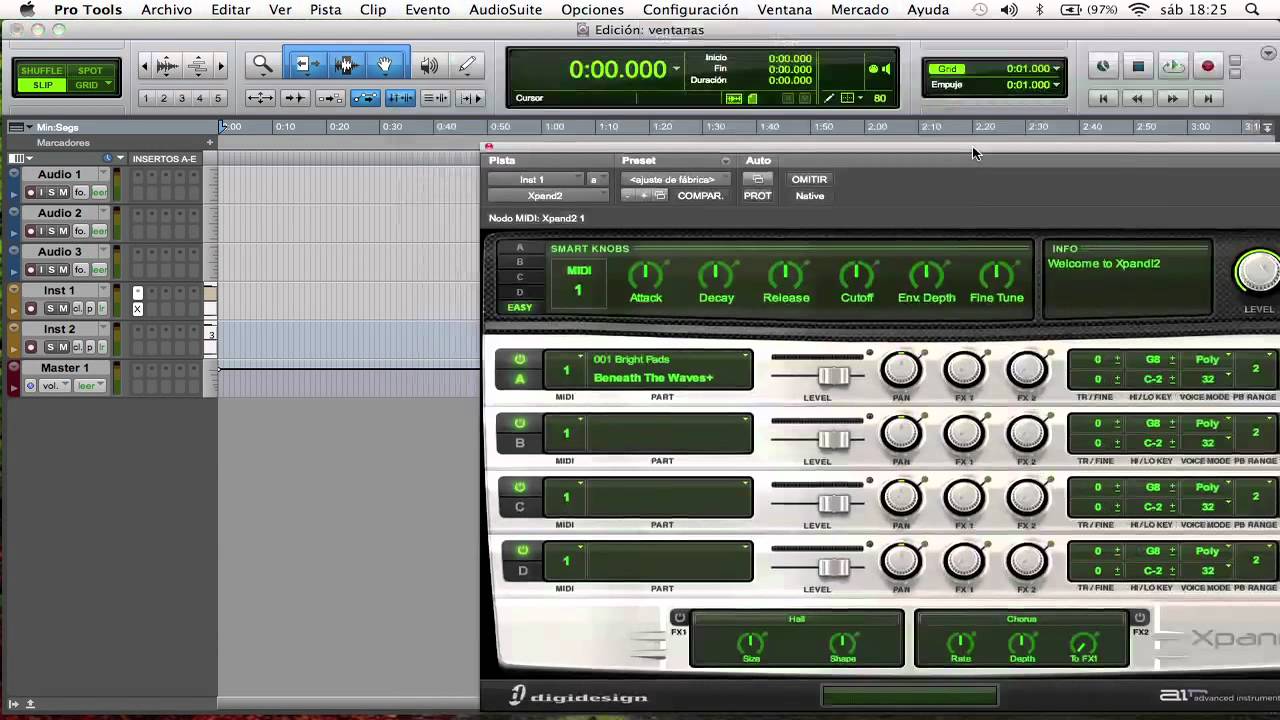This screenshot has height=720, width=1280.
Task: Mute the Inst 1 track
Action: (62, 308)
